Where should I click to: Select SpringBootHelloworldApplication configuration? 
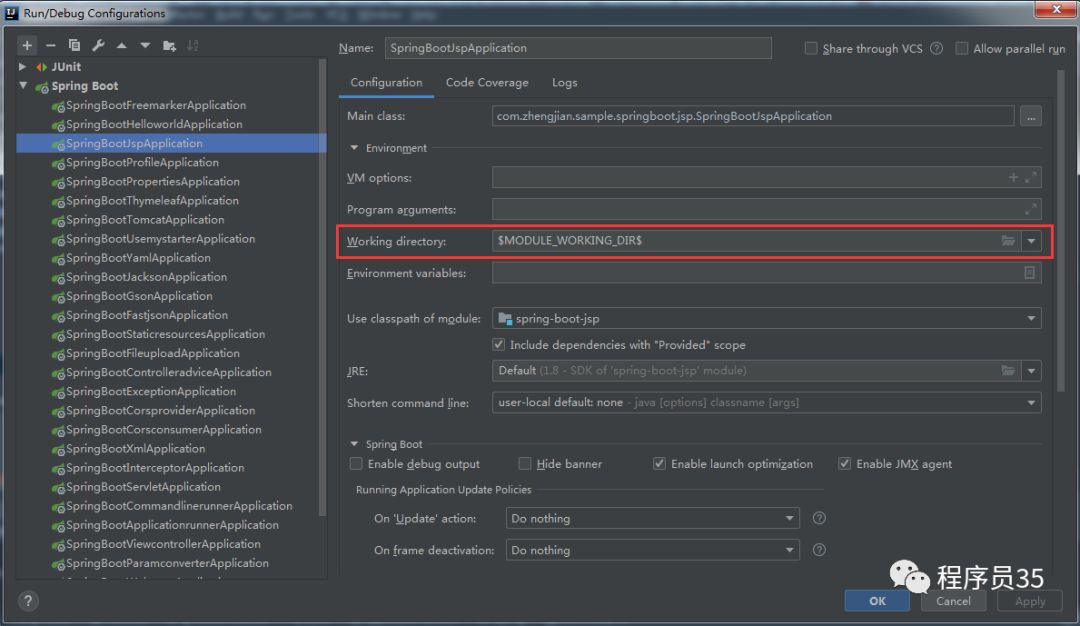coord(154,124)
